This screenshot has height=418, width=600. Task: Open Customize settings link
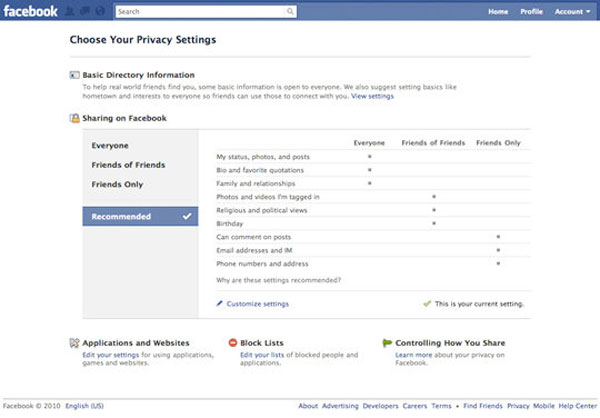(258, 304)
